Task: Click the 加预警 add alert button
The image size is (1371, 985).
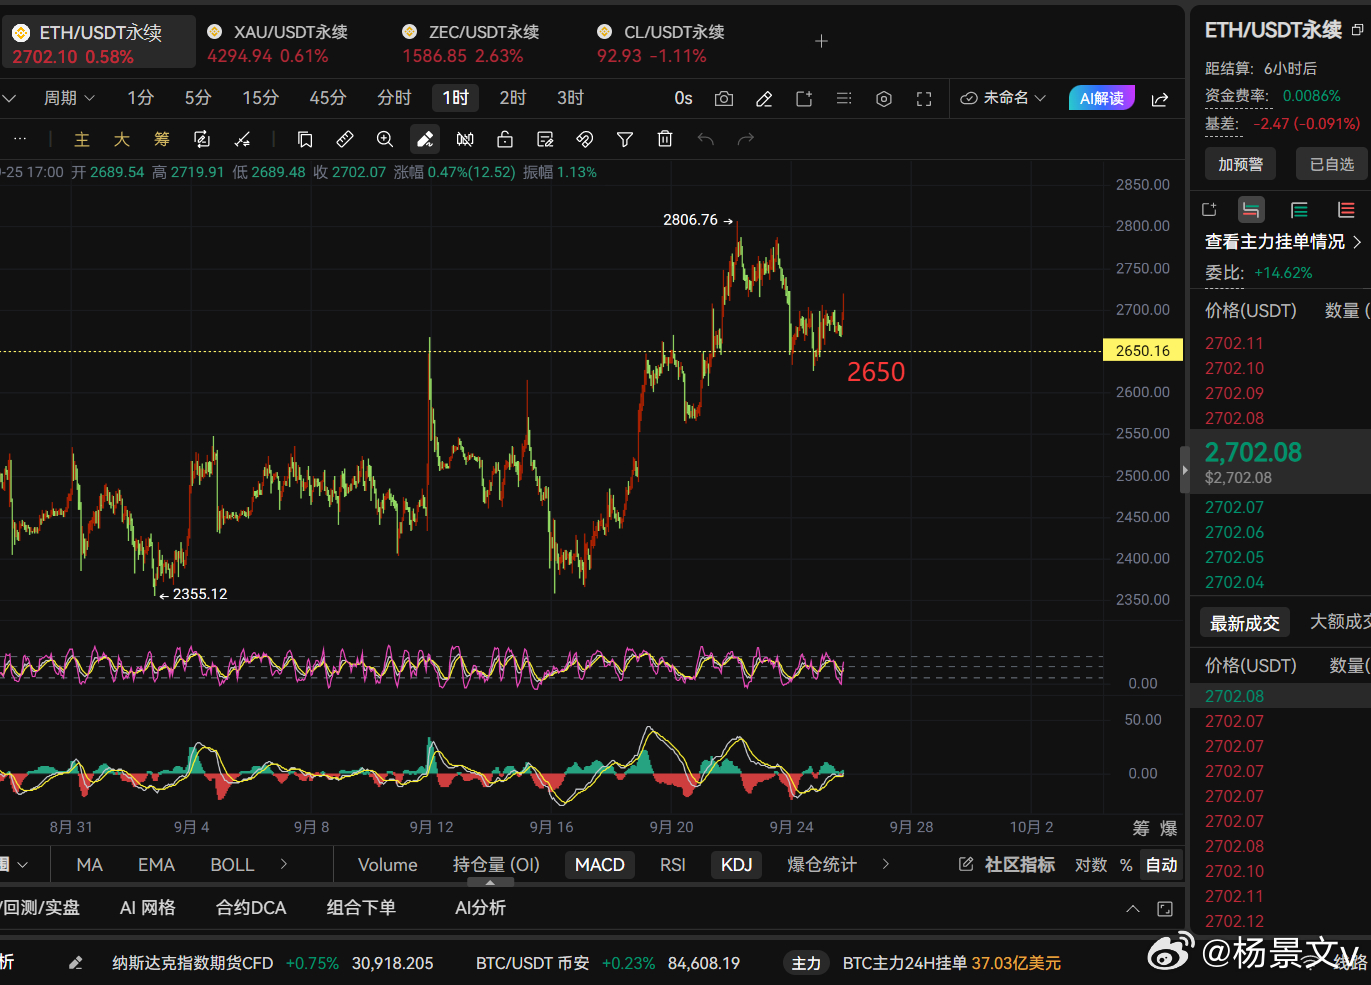Action: coord(1240,164)
